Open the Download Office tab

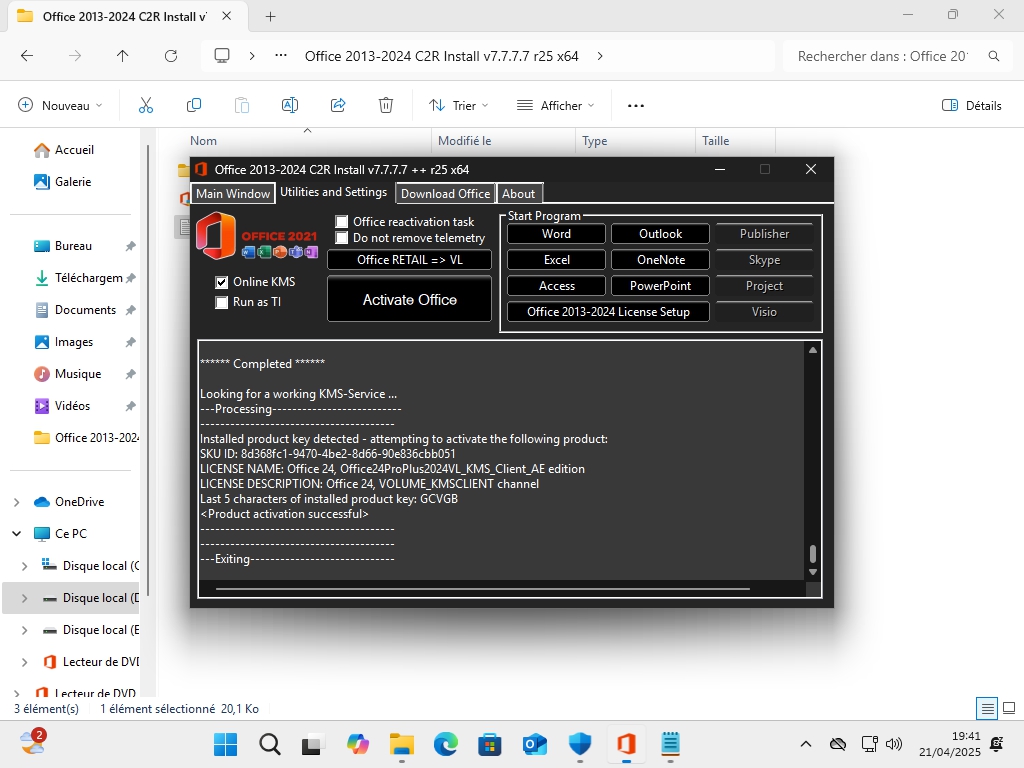coord(445,194)
